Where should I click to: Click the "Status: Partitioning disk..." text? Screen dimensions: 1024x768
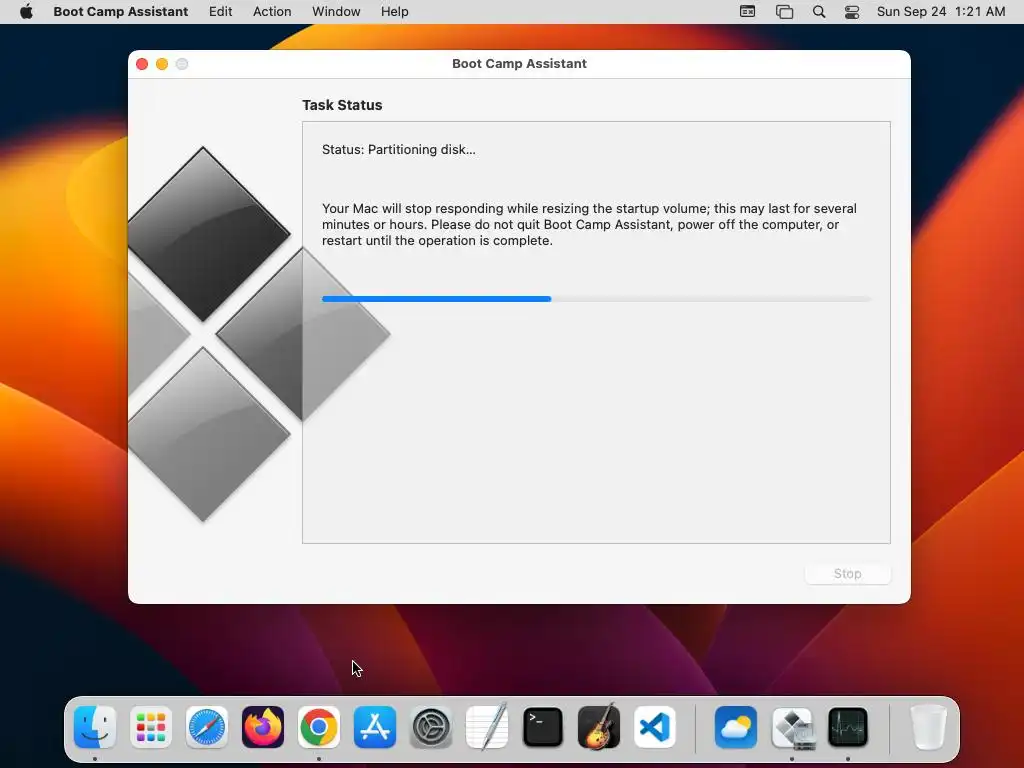click(398, 150)
